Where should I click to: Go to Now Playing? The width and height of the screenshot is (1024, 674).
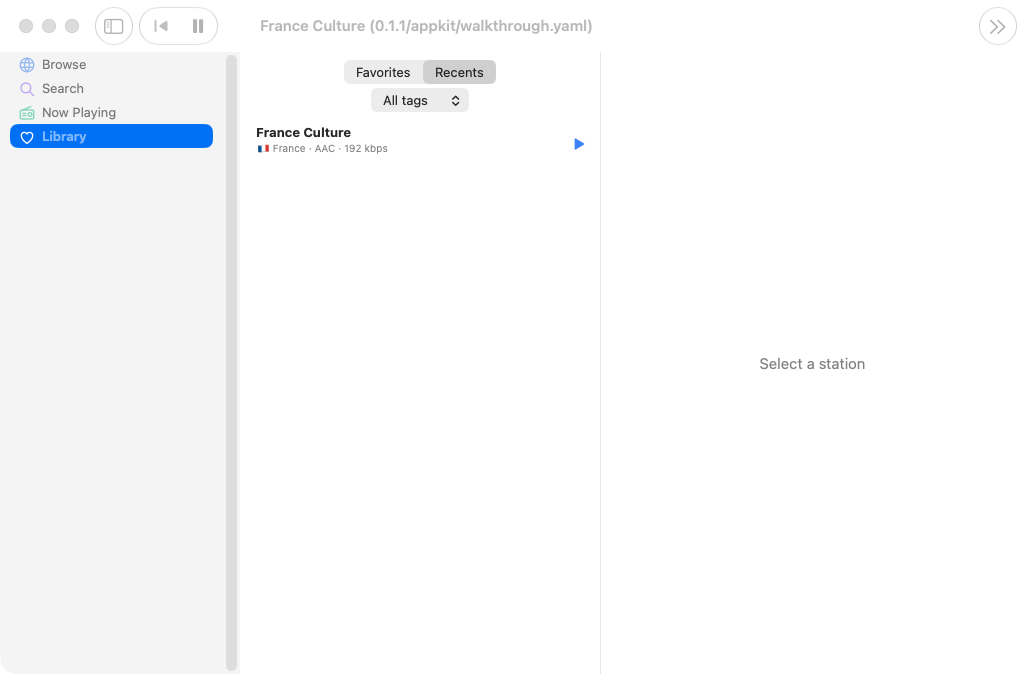click(111, 112)
